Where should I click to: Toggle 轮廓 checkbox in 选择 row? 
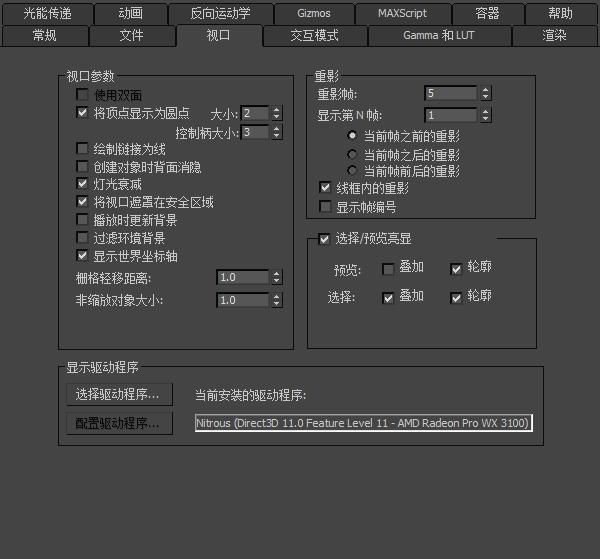pyautogui.click(x=456, y=298)
